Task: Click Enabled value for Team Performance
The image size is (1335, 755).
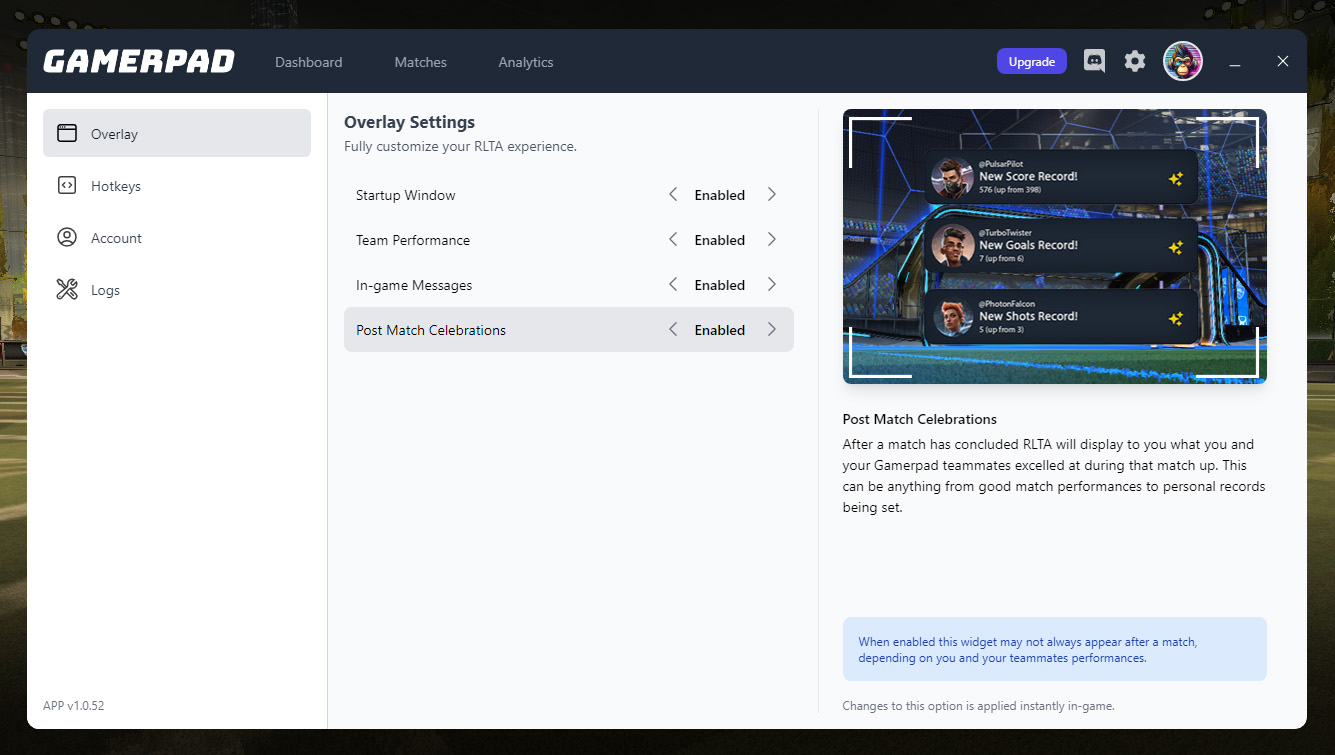Action: 720,240
